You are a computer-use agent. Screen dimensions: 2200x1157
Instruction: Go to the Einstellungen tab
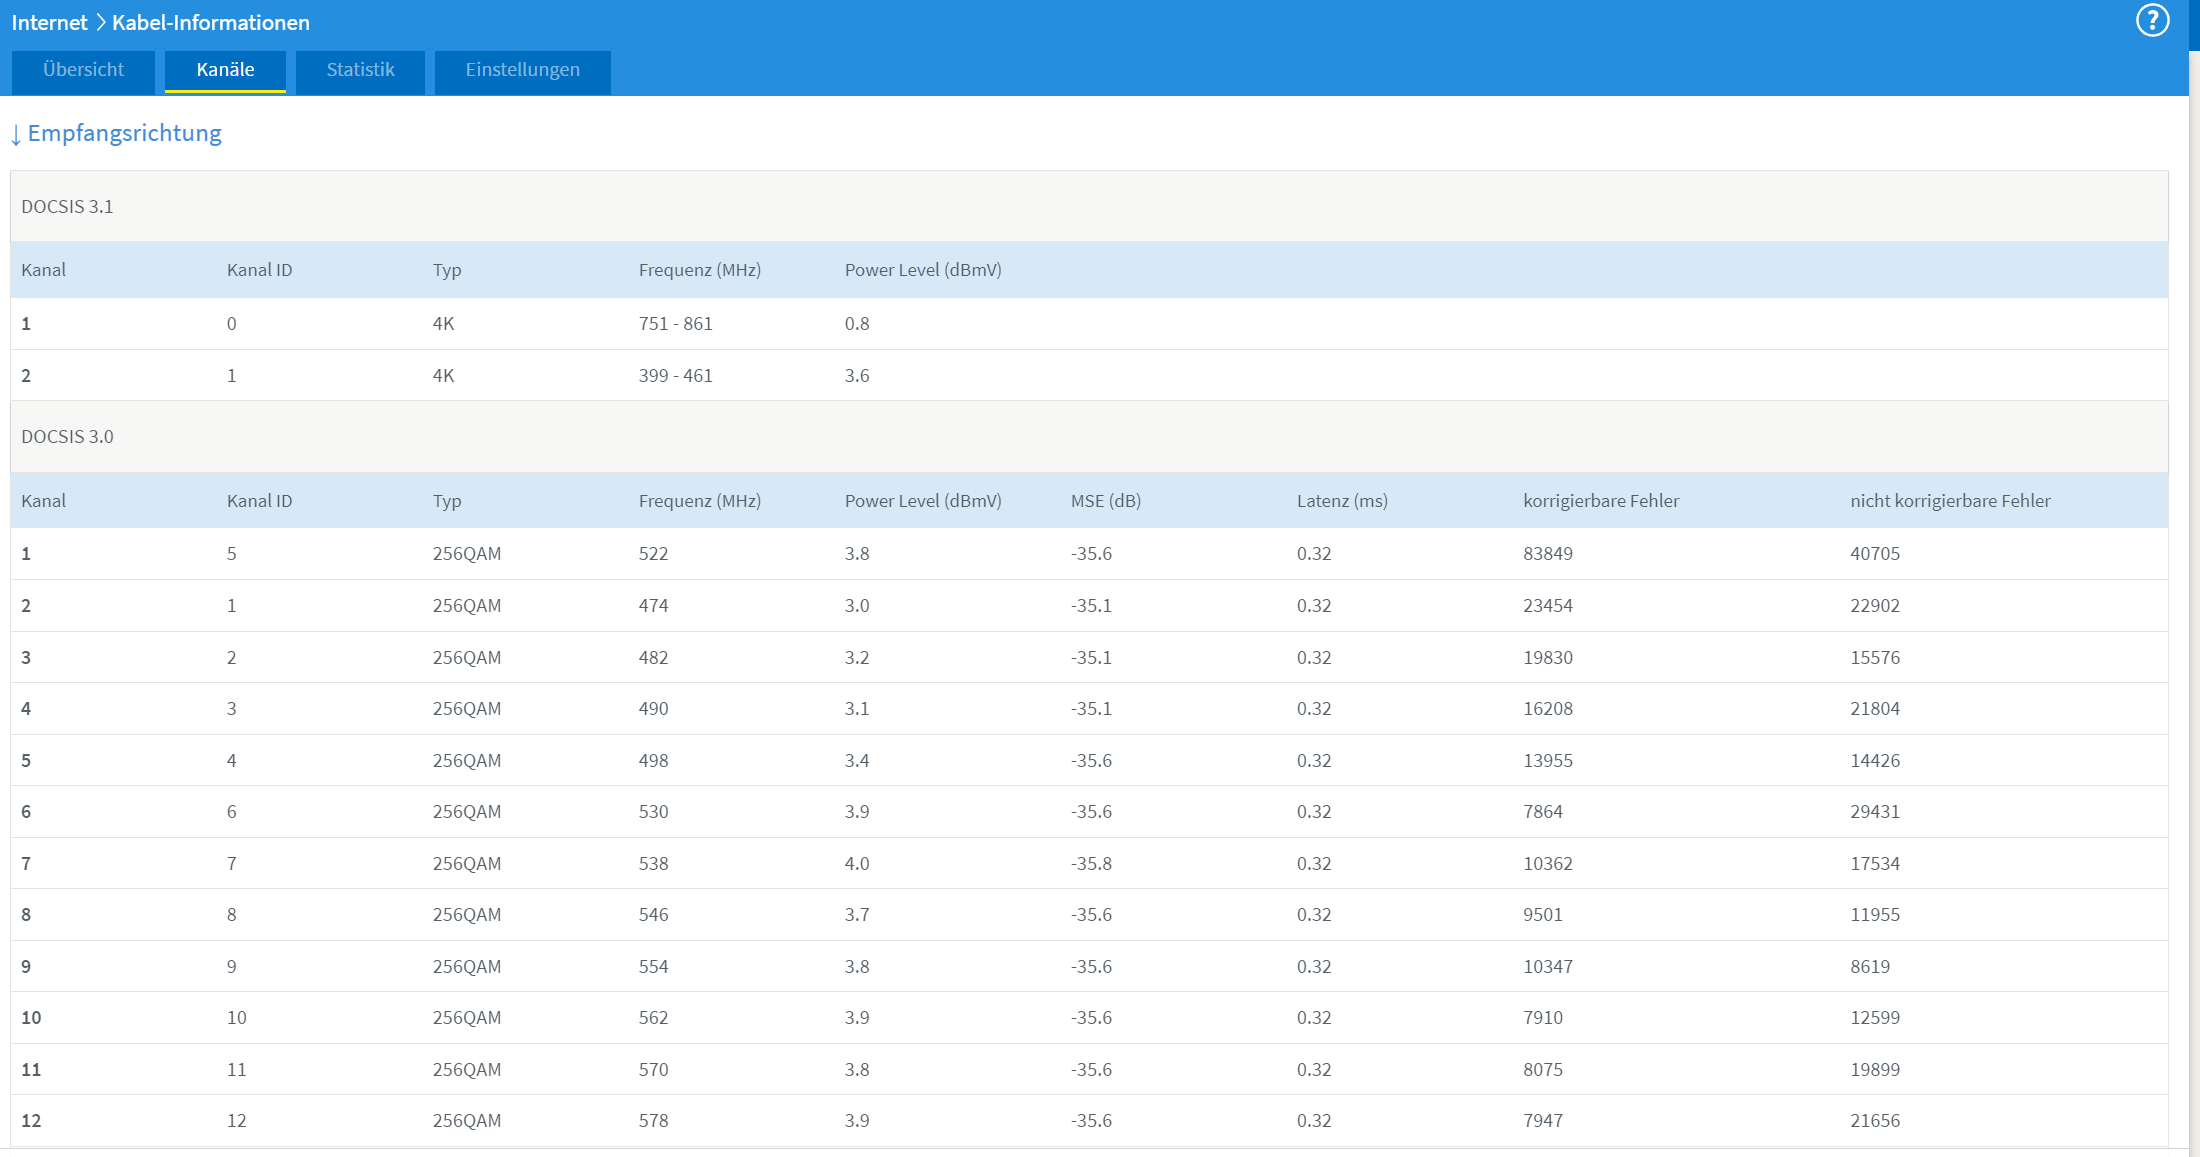[x=522, y=70]
